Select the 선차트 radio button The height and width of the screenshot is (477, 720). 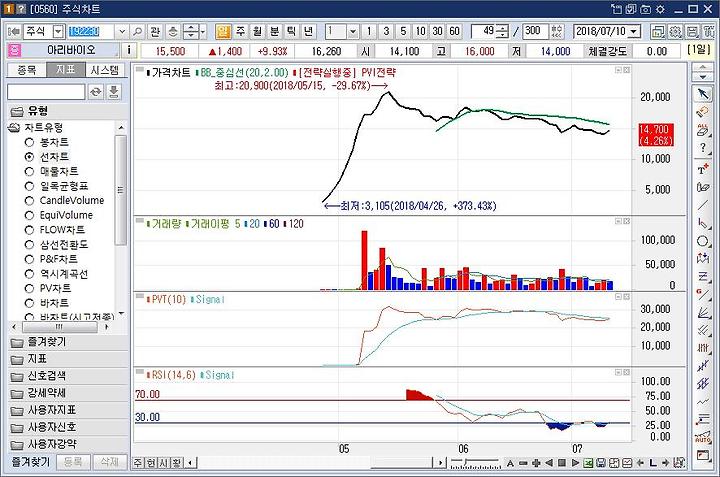coord(29,157)
